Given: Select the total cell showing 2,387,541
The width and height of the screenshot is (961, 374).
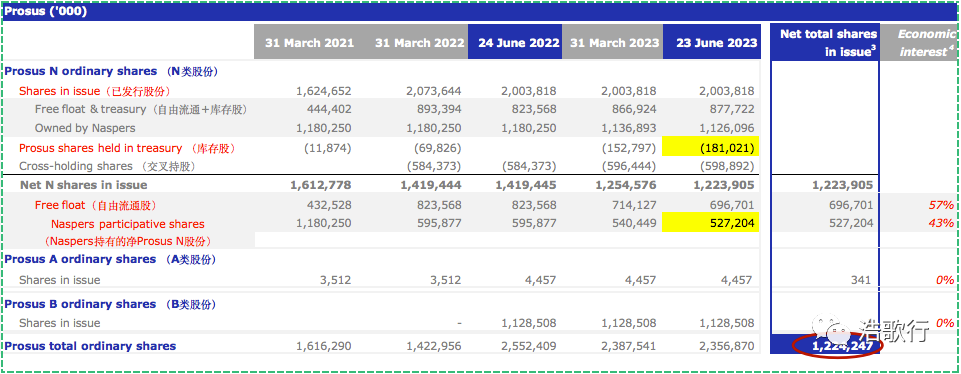Looking at the screenshot, I should tap(628, 346).
